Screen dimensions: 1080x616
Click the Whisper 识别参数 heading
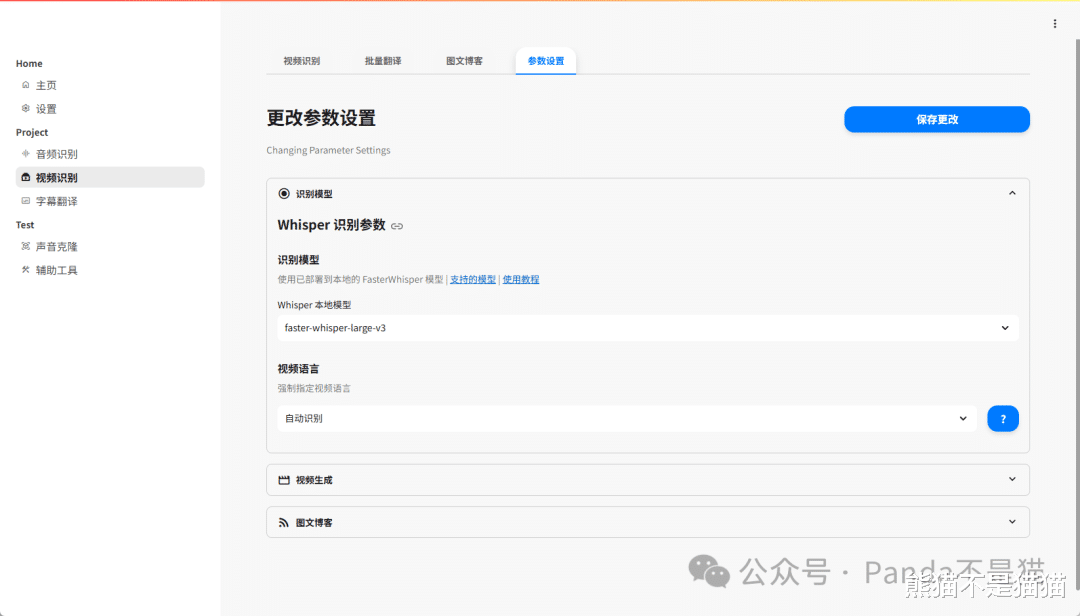(331, 225)
